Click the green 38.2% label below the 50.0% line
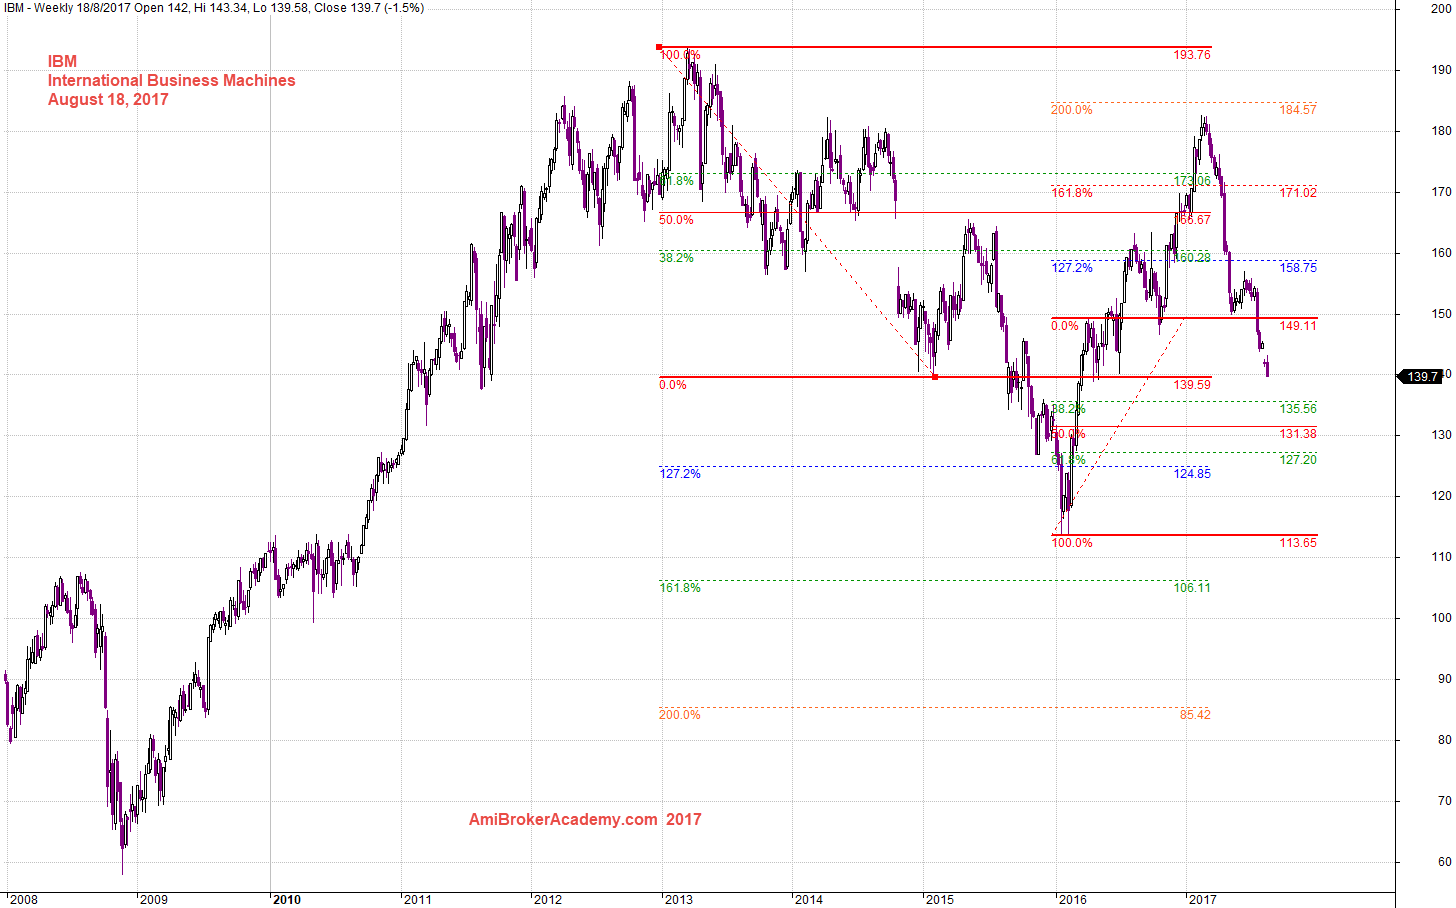 pyautogui.click(x=676, y=258)
